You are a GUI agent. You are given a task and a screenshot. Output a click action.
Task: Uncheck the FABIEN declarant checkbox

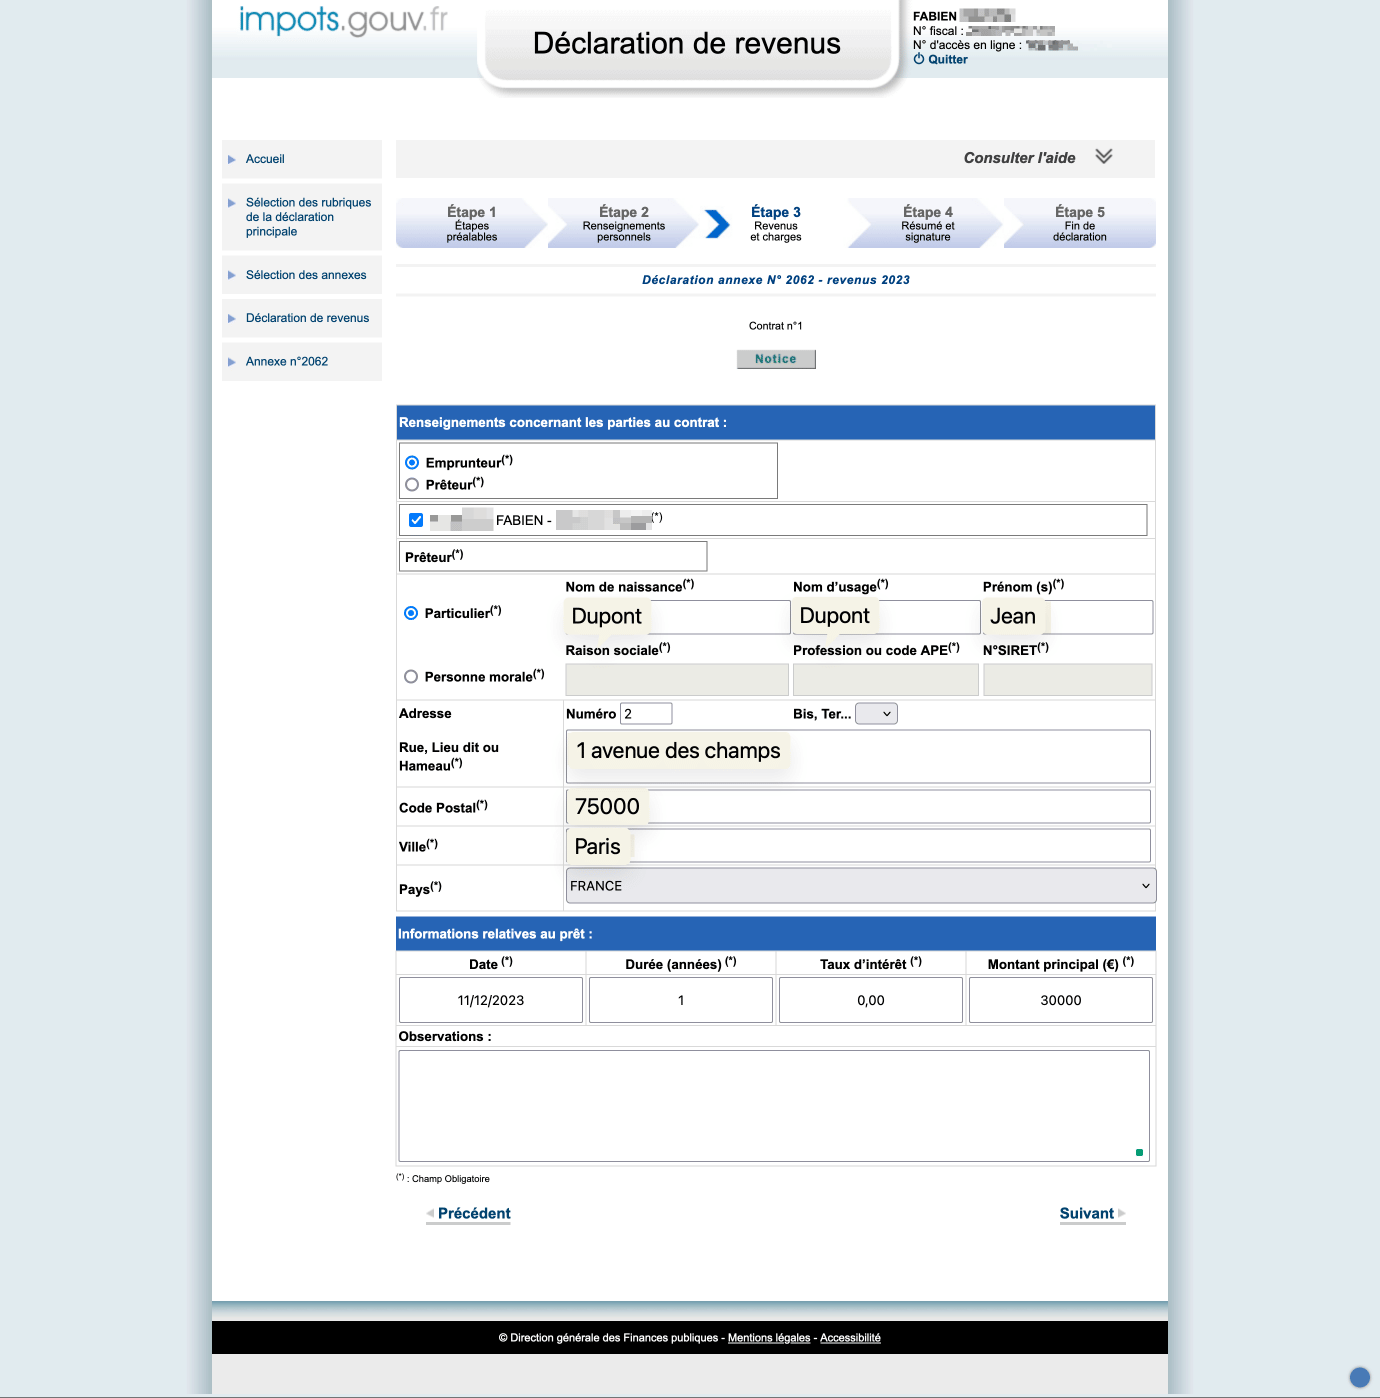pyautogui.click(x=416, y=520)
